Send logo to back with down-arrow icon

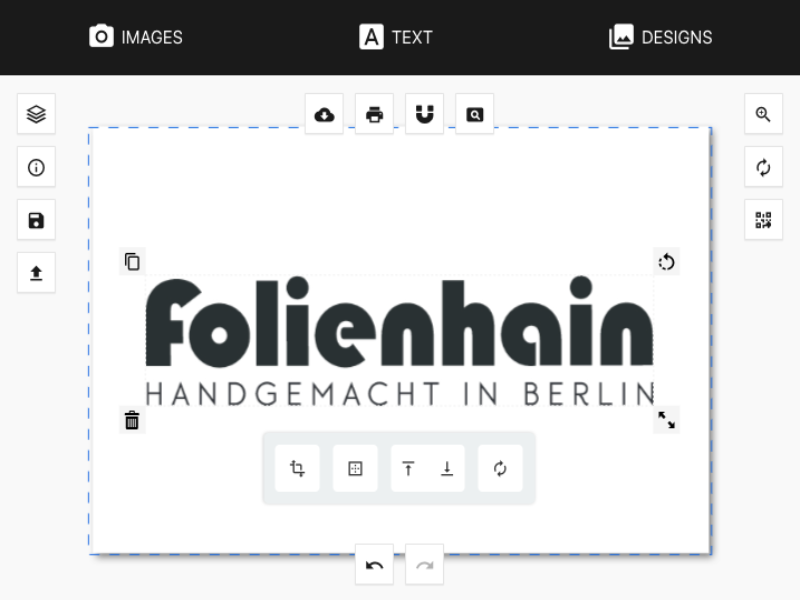447,468
